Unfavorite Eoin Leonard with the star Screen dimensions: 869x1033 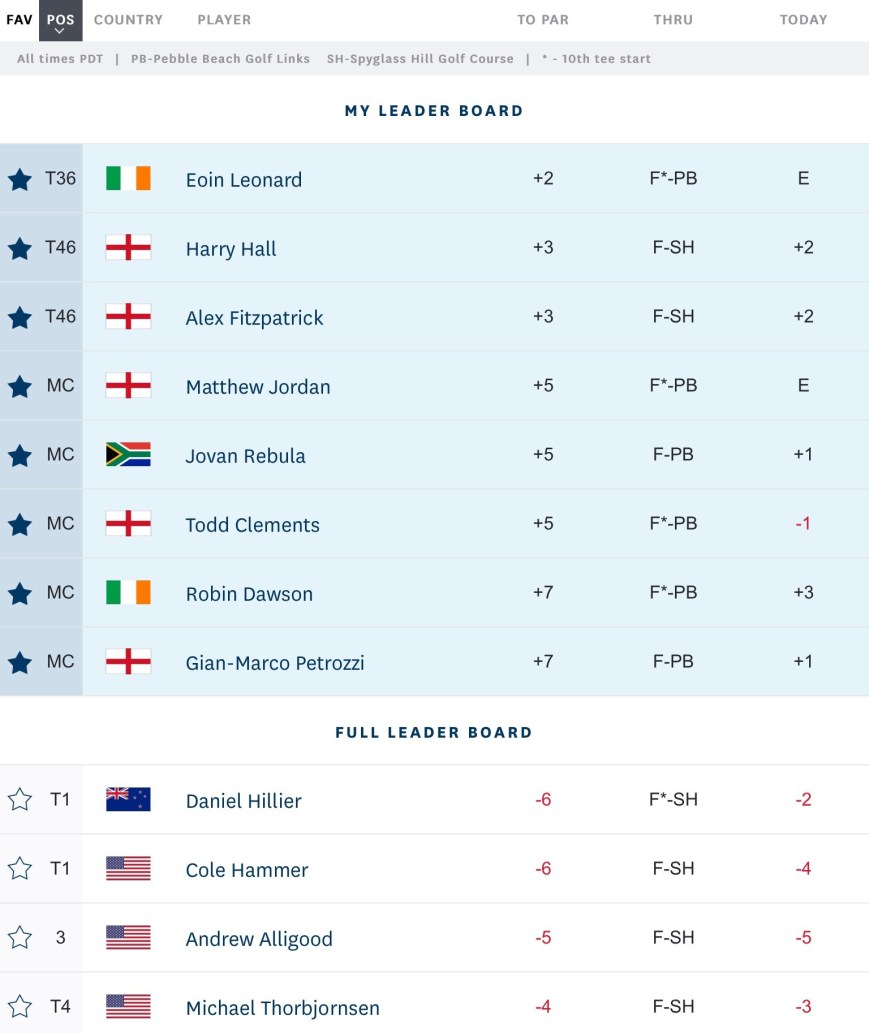(x=20, y=180)
